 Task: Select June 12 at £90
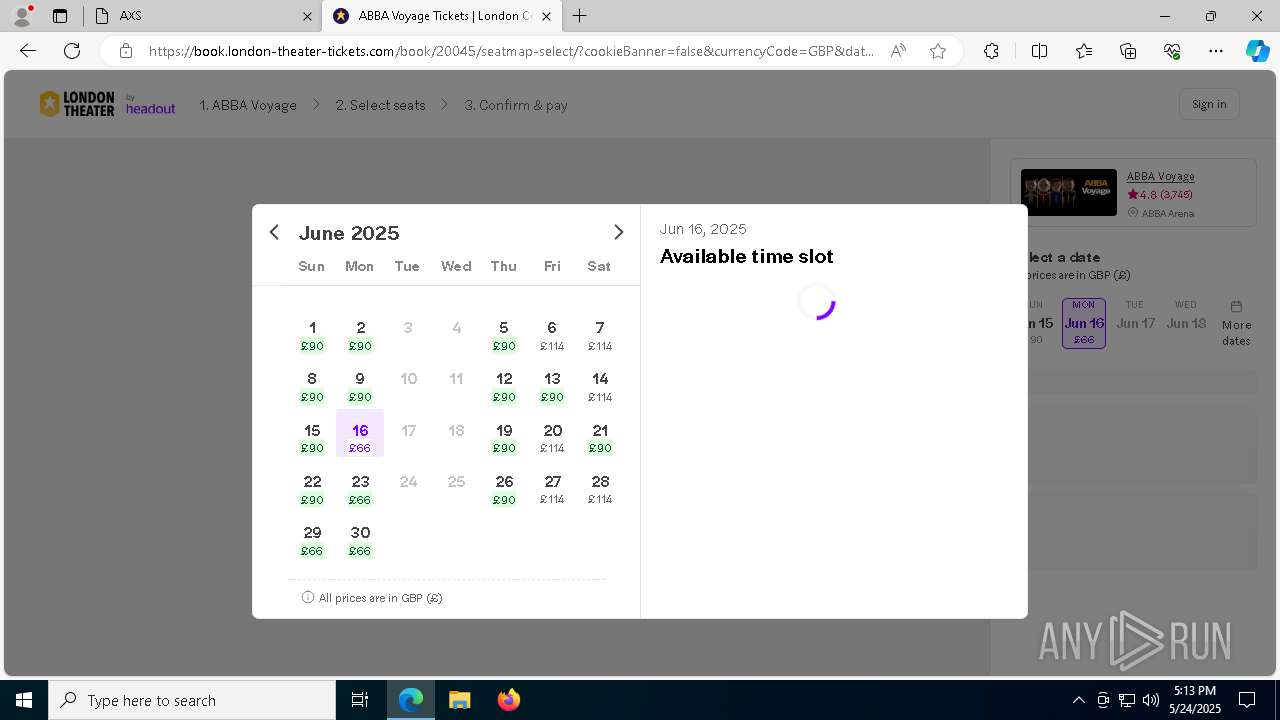tap(504, 387)
